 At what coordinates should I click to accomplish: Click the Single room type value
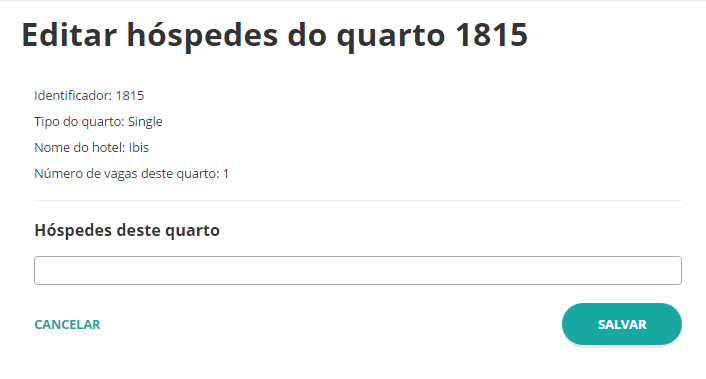pyautogui.click(x=145, y=122)
